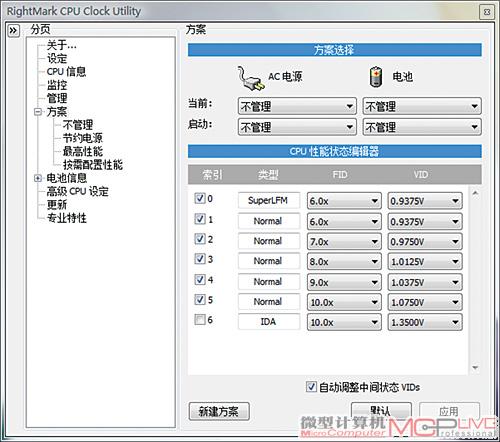The image size is (500, 442).
Task: Open battery 启动 profile dropdown
Action: click(422, 127)
